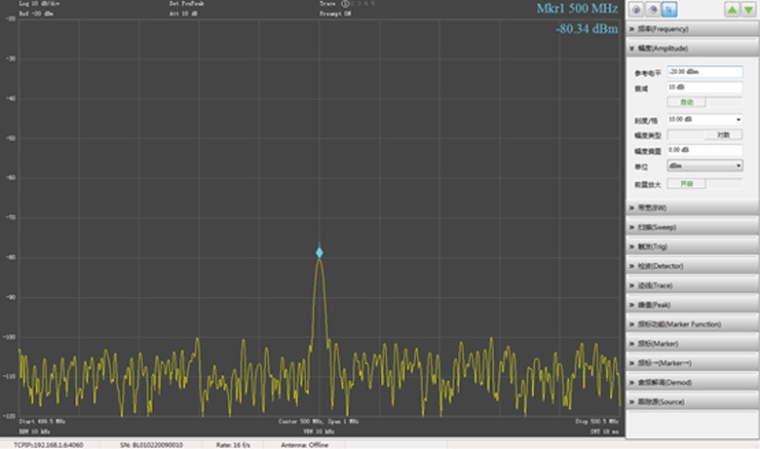
Task: Open the dBm unit dropdown
Action: [x=704, y=165]
